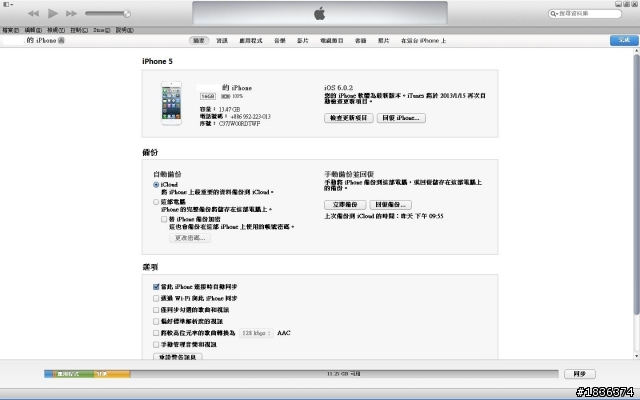Viewport: 640px width, 400px height.
Task: Click the blue audio segment in capacity bar
Action: point(49,374)
